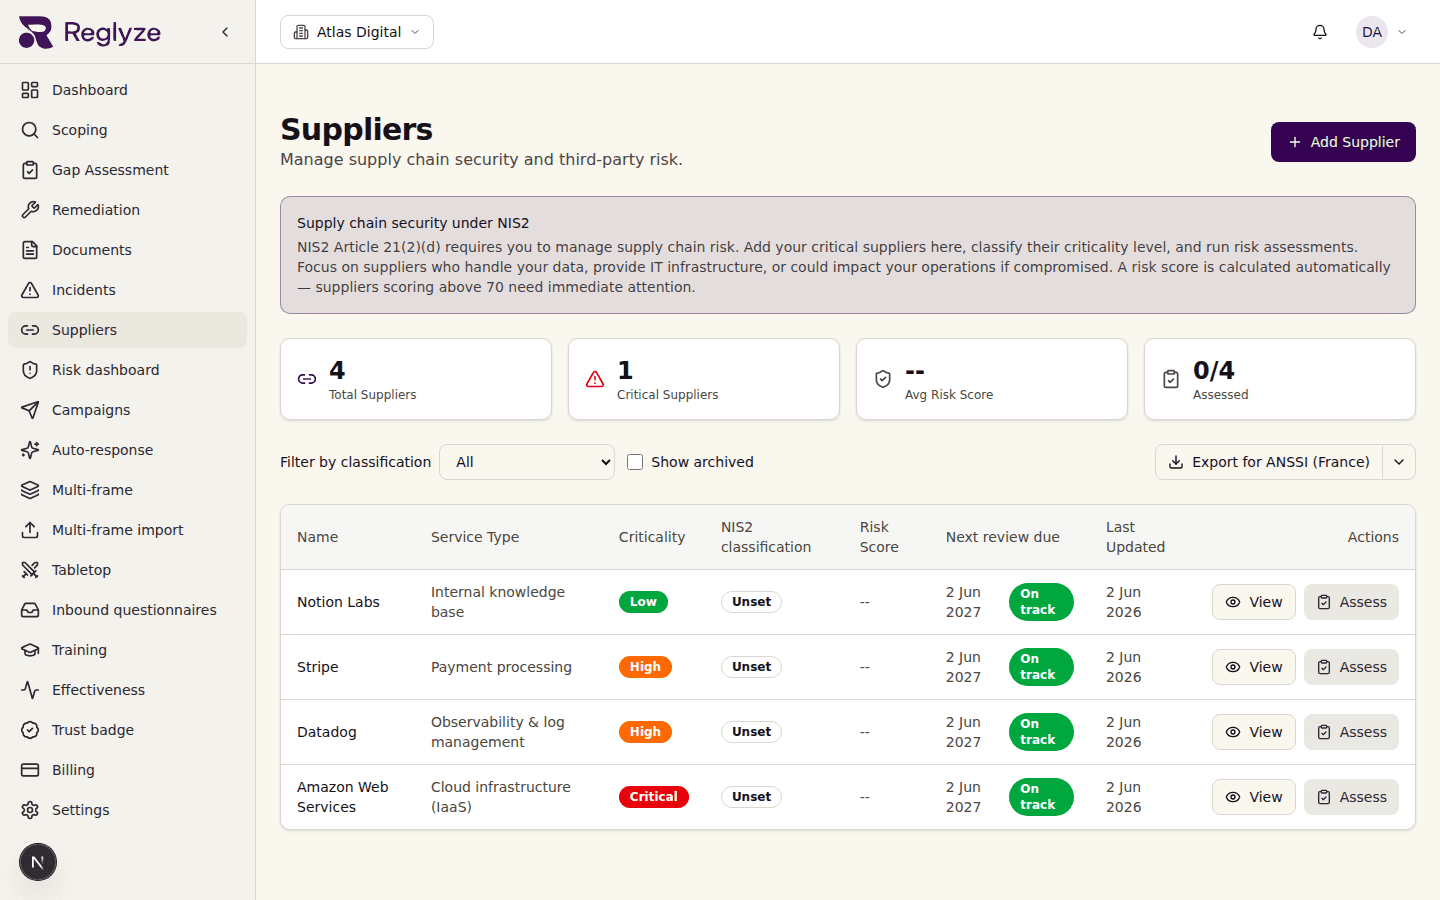Click the Dashboard grid icon in sidebar
1440x900 pixels.
click(x=30, y=90)
